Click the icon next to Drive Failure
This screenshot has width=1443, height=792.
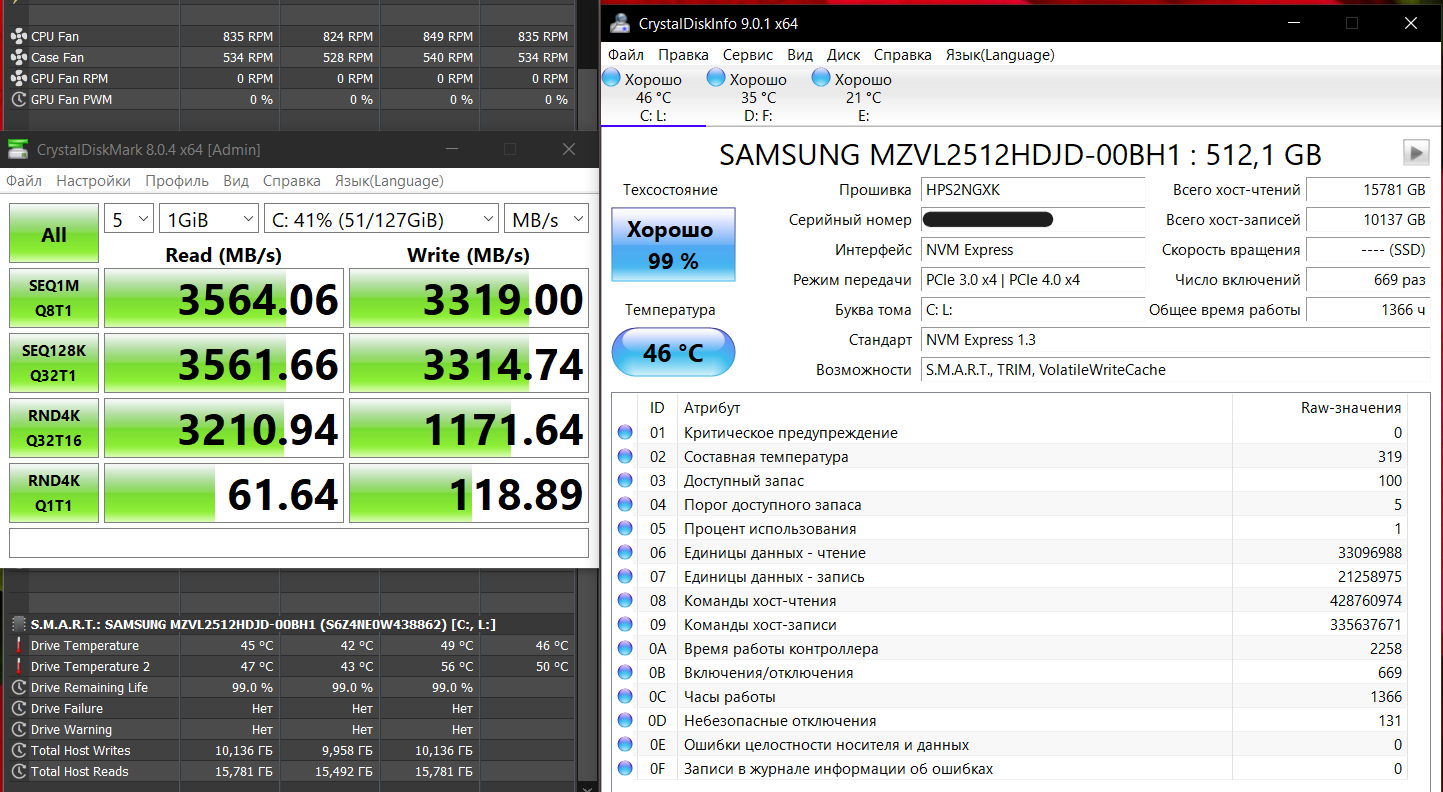(18, 708)
